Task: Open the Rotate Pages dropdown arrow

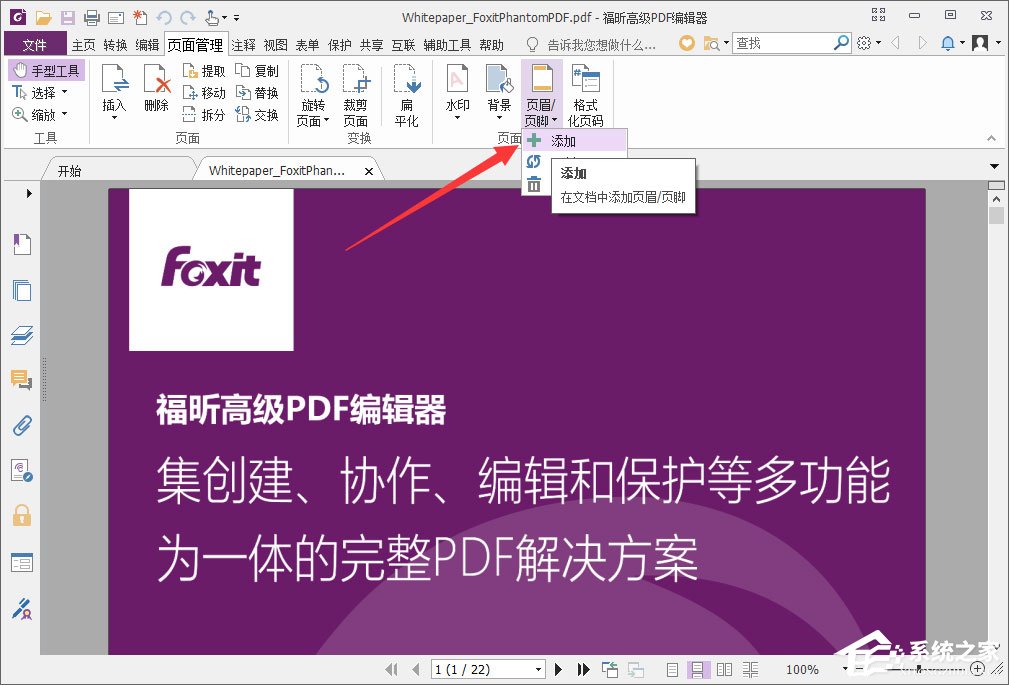Action: pyautogui.click(x=326, y=120)
